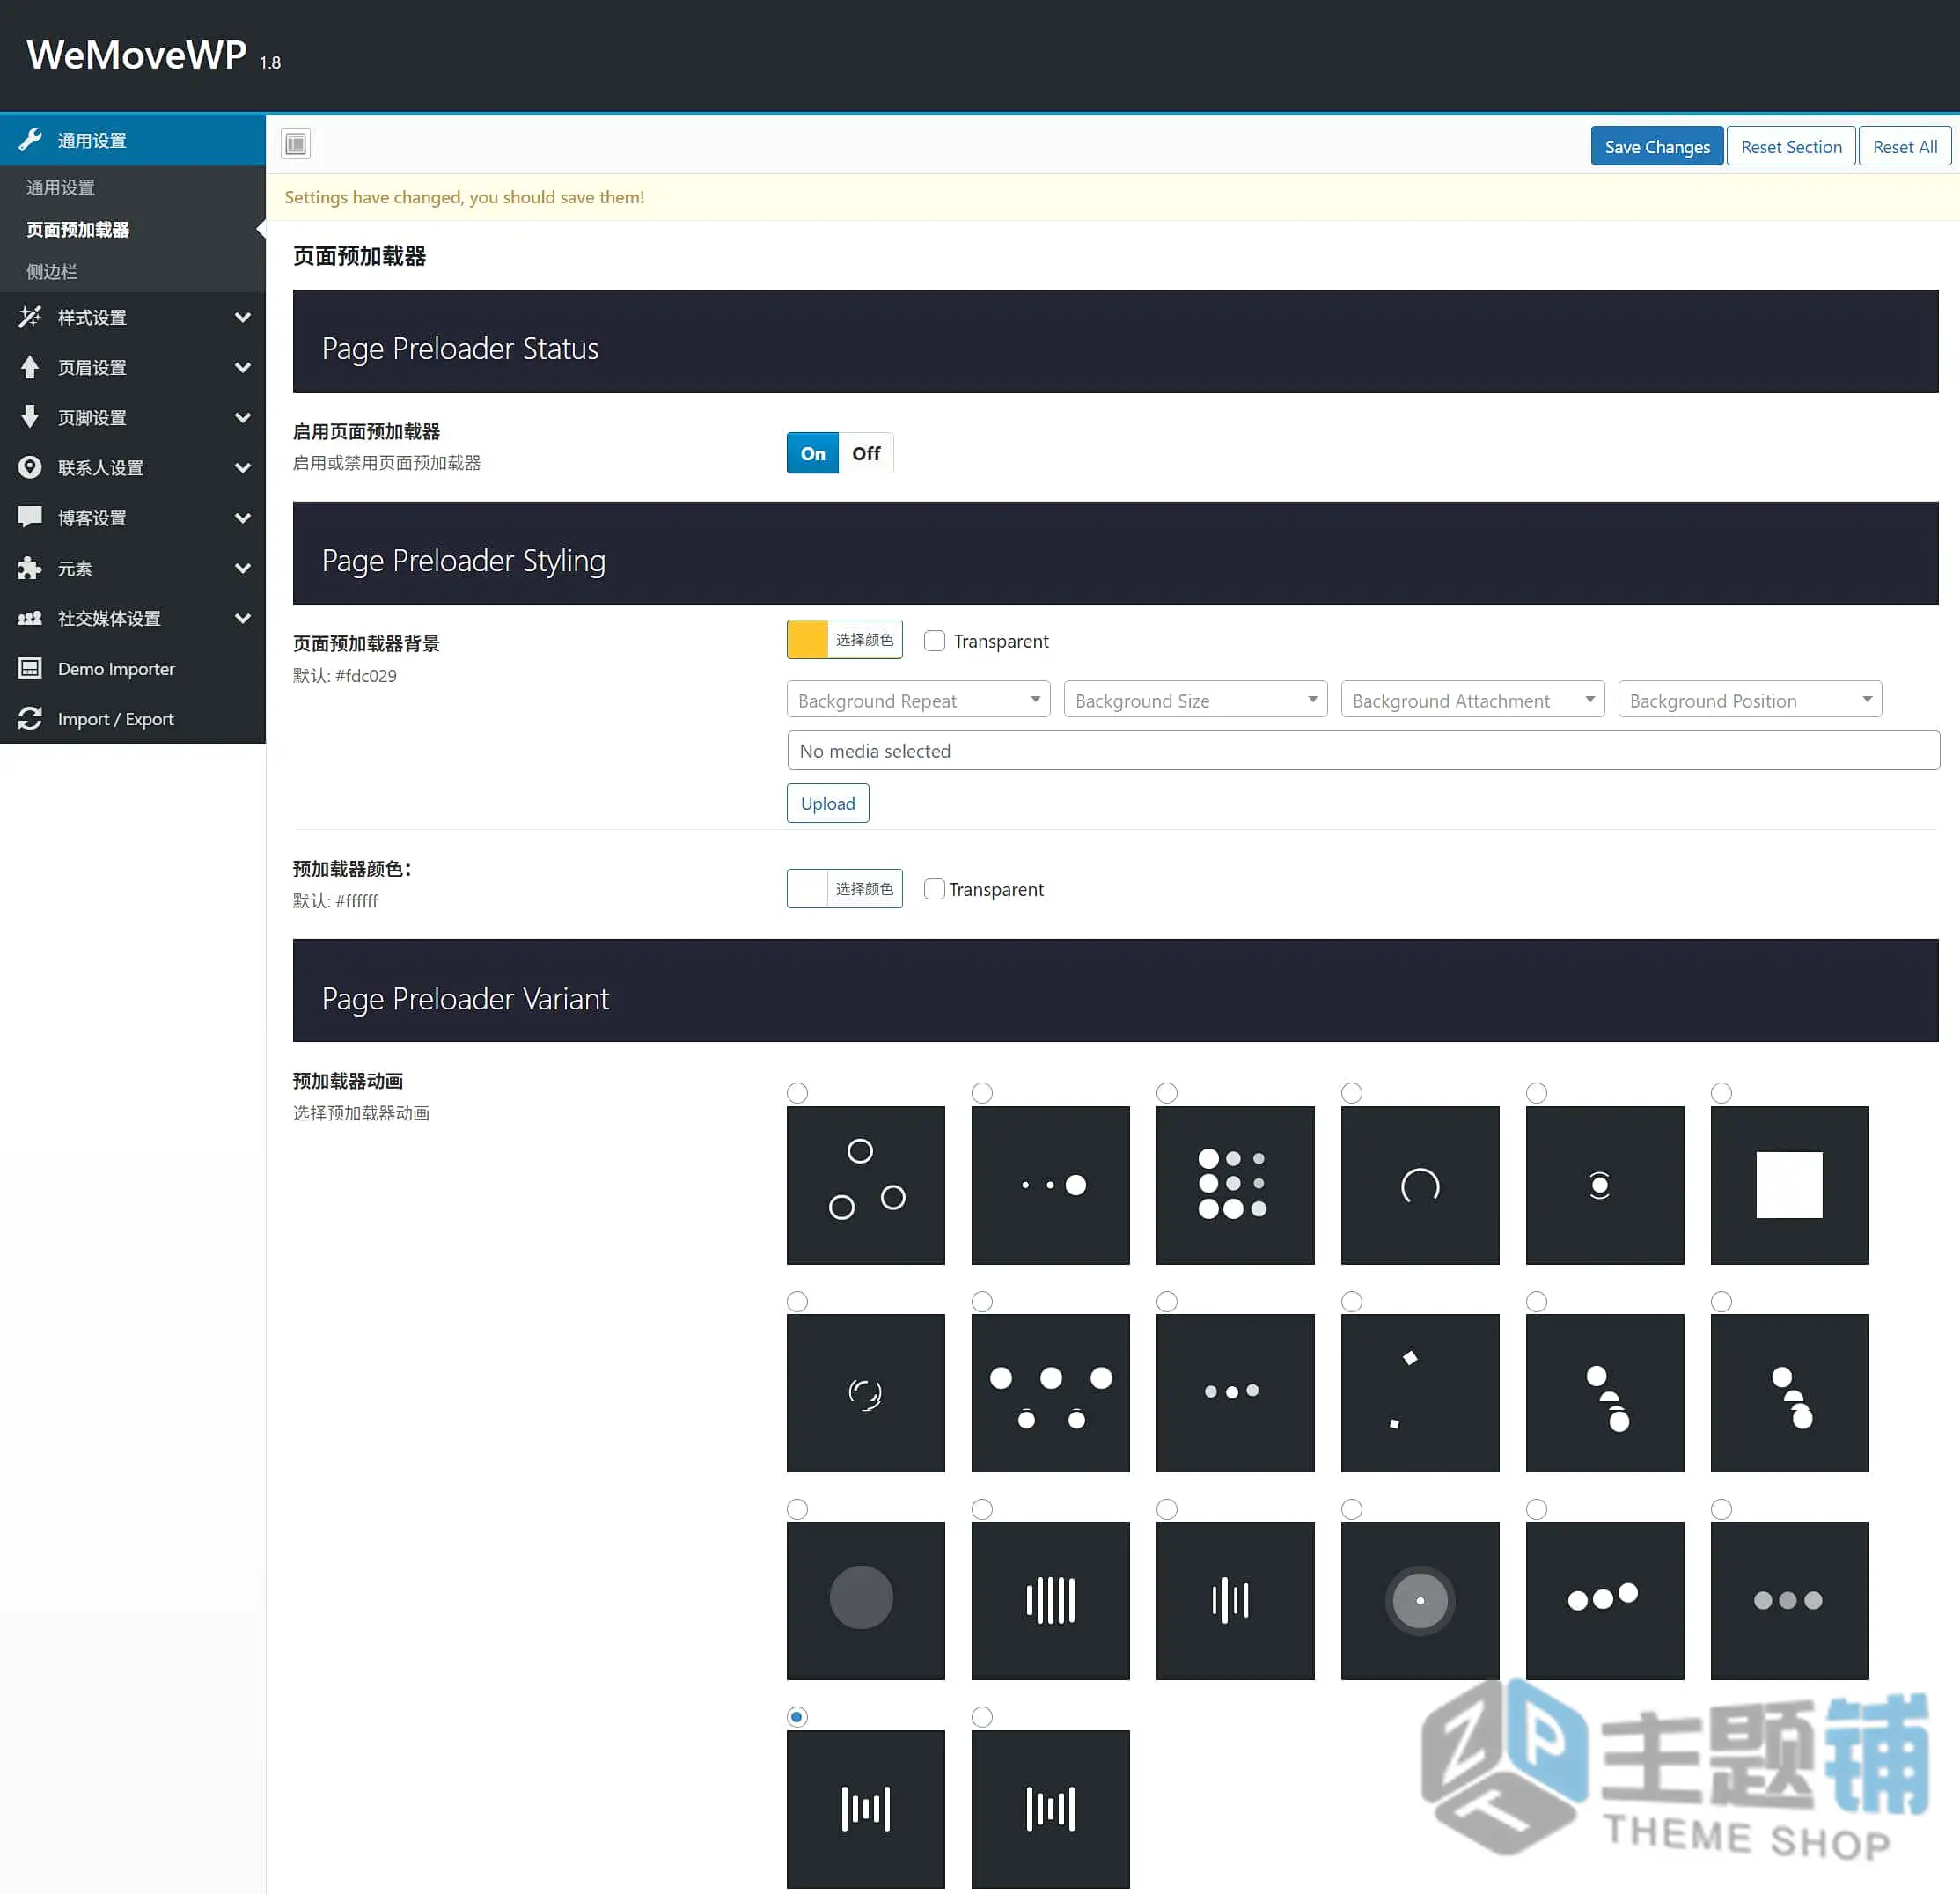Pick the large gray circle preloader thumbnail
This screenshot has width=1960, height=1894.
point(866,1600)
